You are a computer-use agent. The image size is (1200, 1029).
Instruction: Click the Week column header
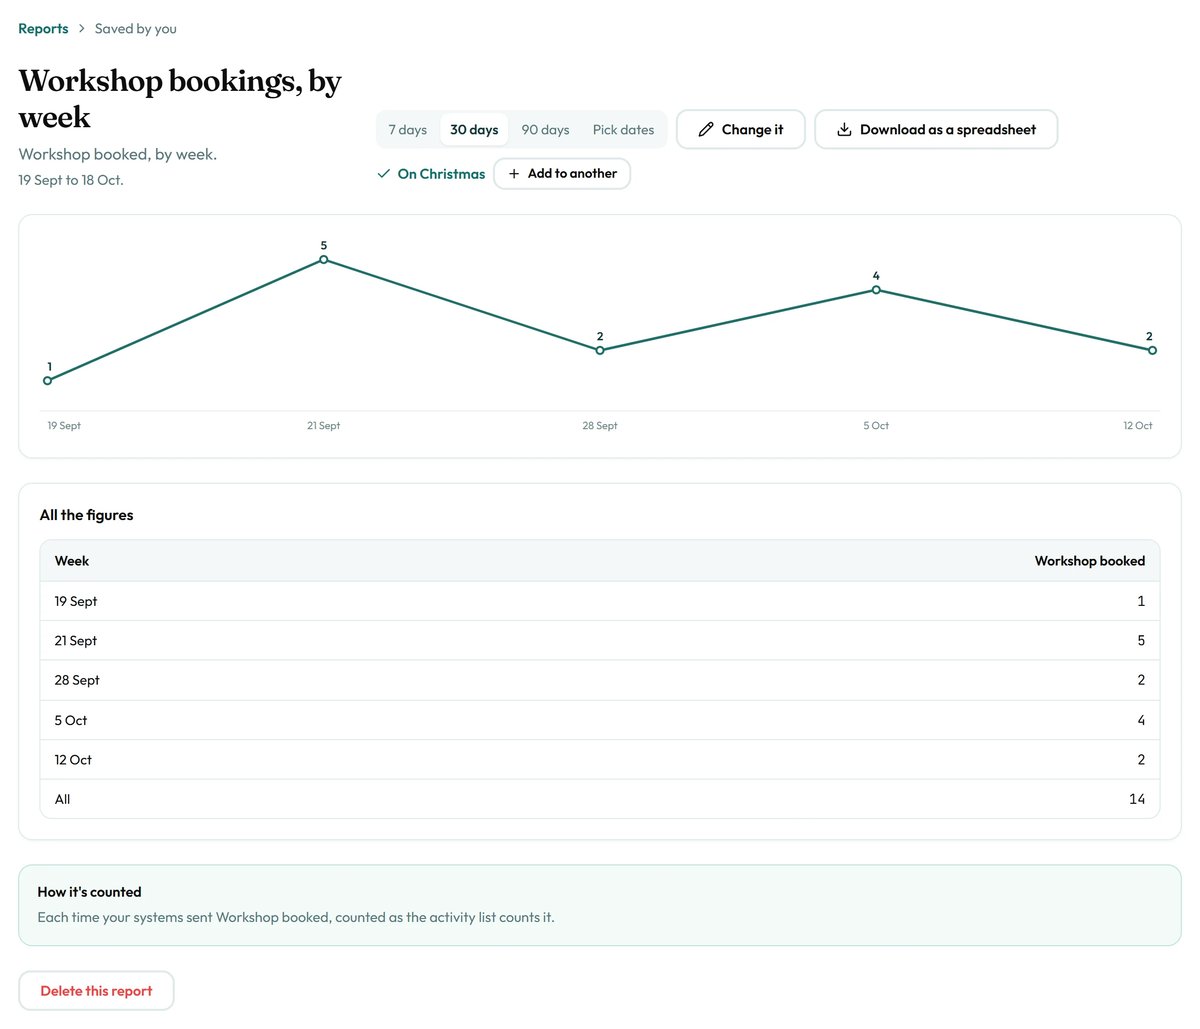click(72, 561)
